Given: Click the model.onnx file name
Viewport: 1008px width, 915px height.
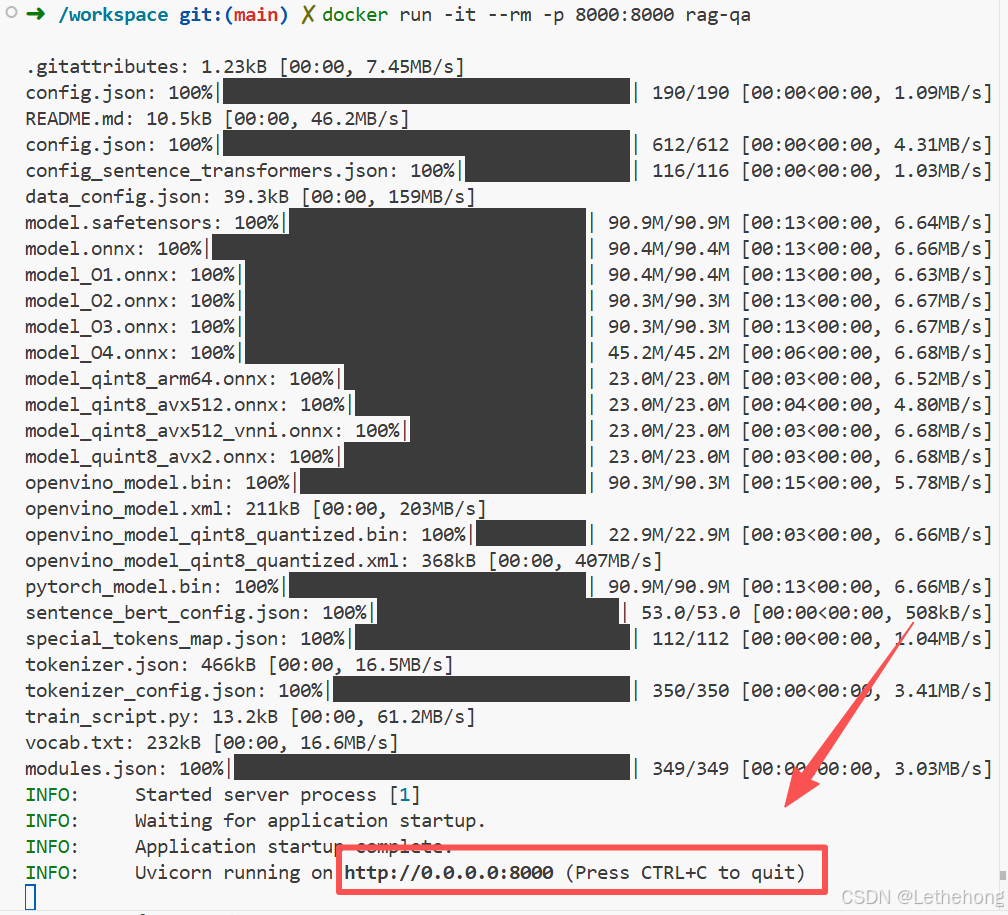Looking at the screenshot, I should coord(86,248).
